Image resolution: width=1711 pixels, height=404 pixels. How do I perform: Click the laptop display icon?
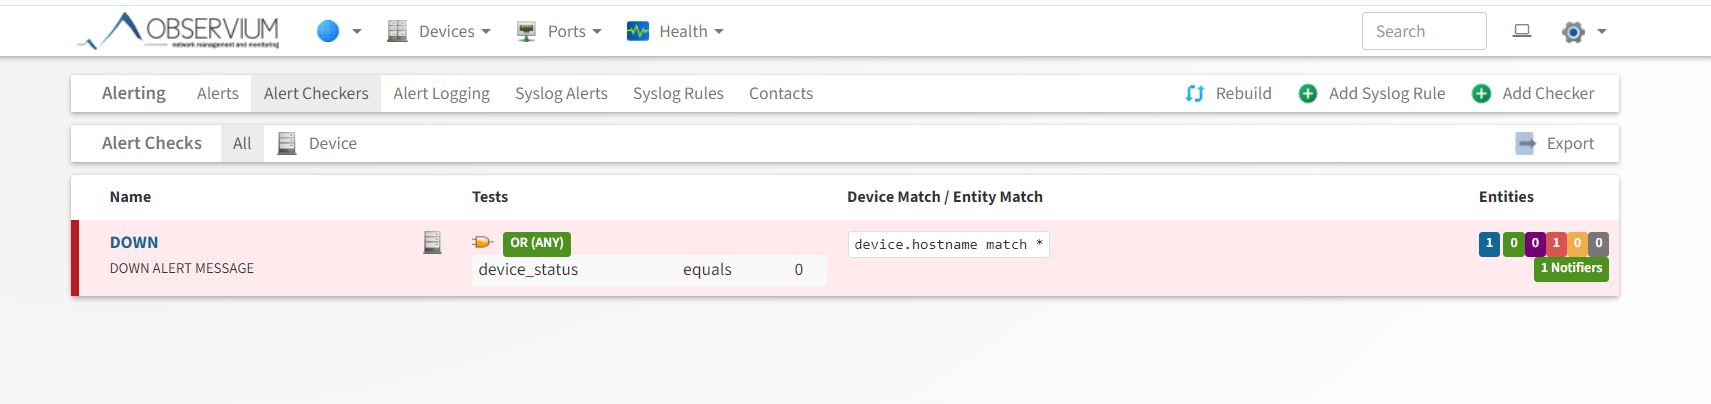coord(1521,31)
